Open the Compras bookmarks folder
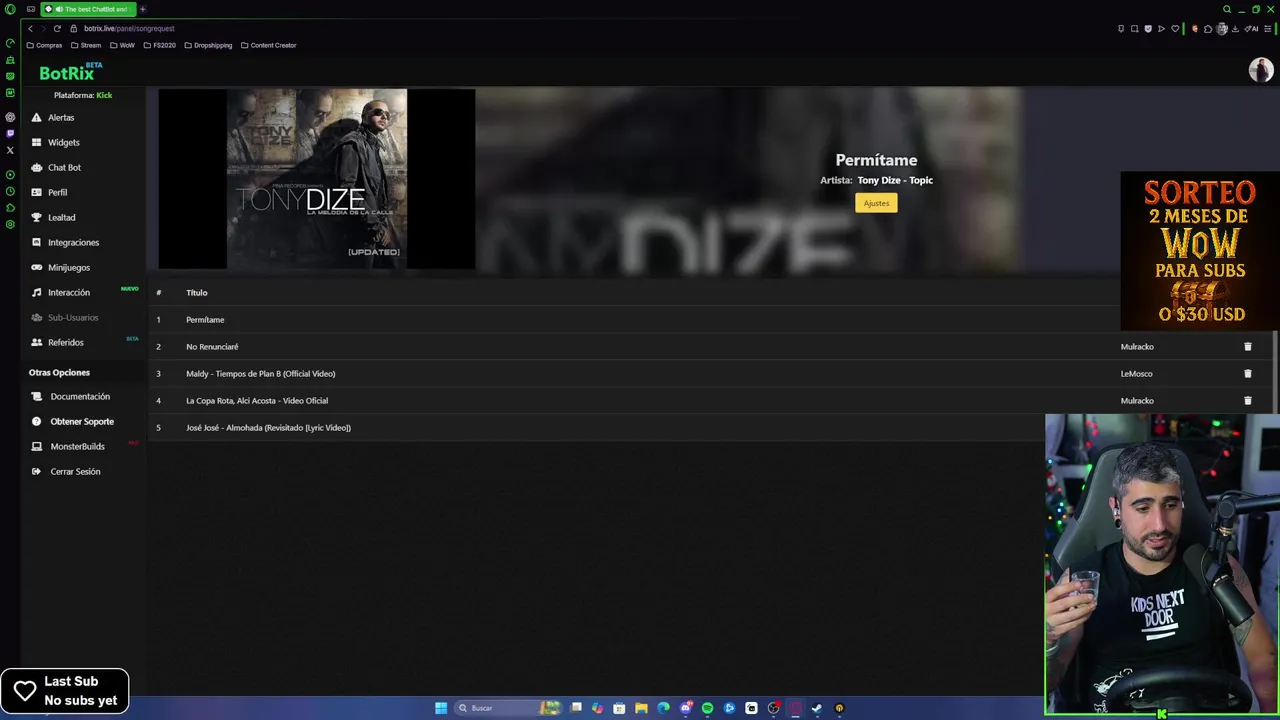Screen dimensions: 1280x720 tap(44, 45)
